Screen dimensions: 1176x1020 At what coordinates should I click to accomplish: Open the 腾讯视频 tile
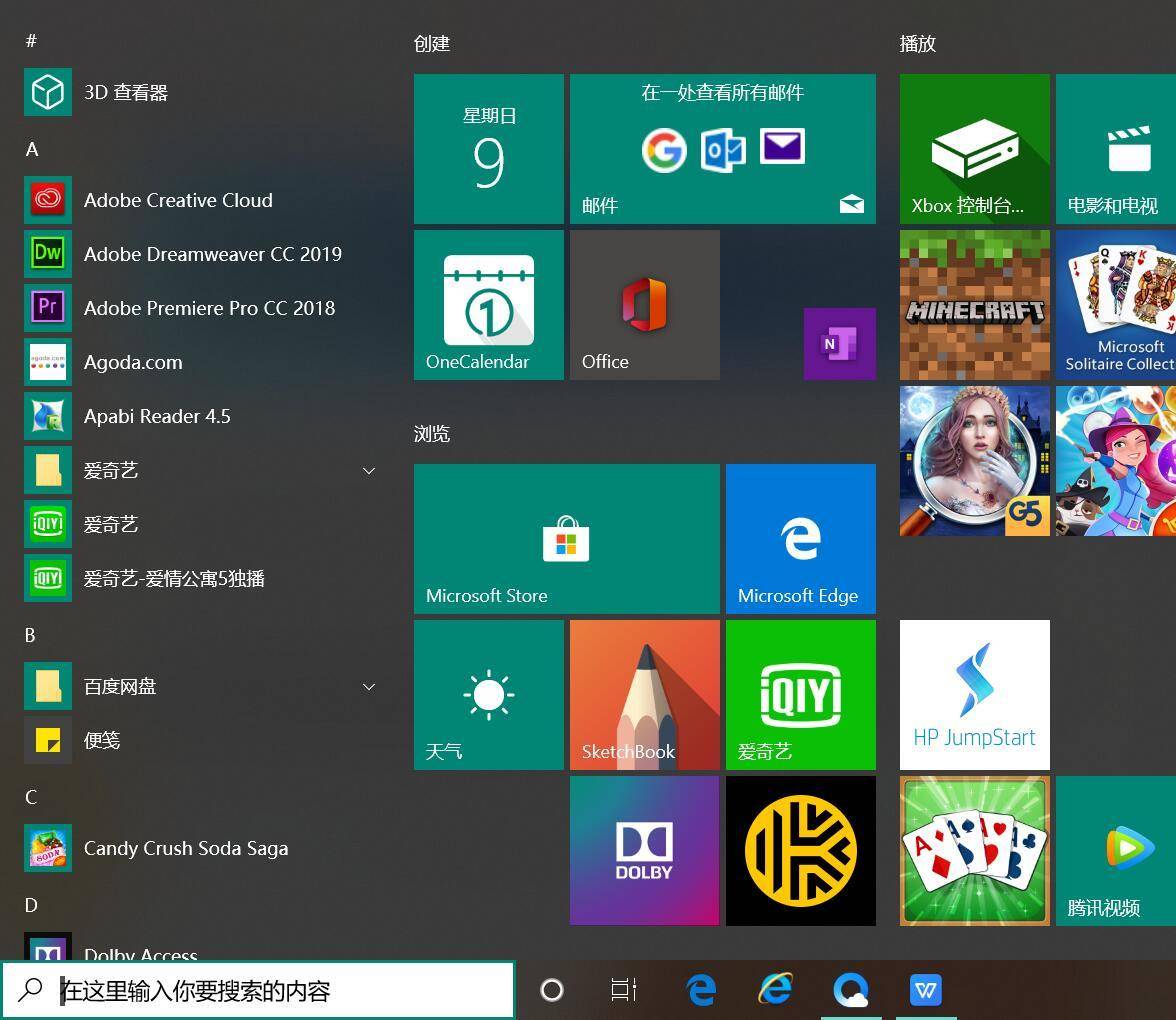(x=1116, y=851)
